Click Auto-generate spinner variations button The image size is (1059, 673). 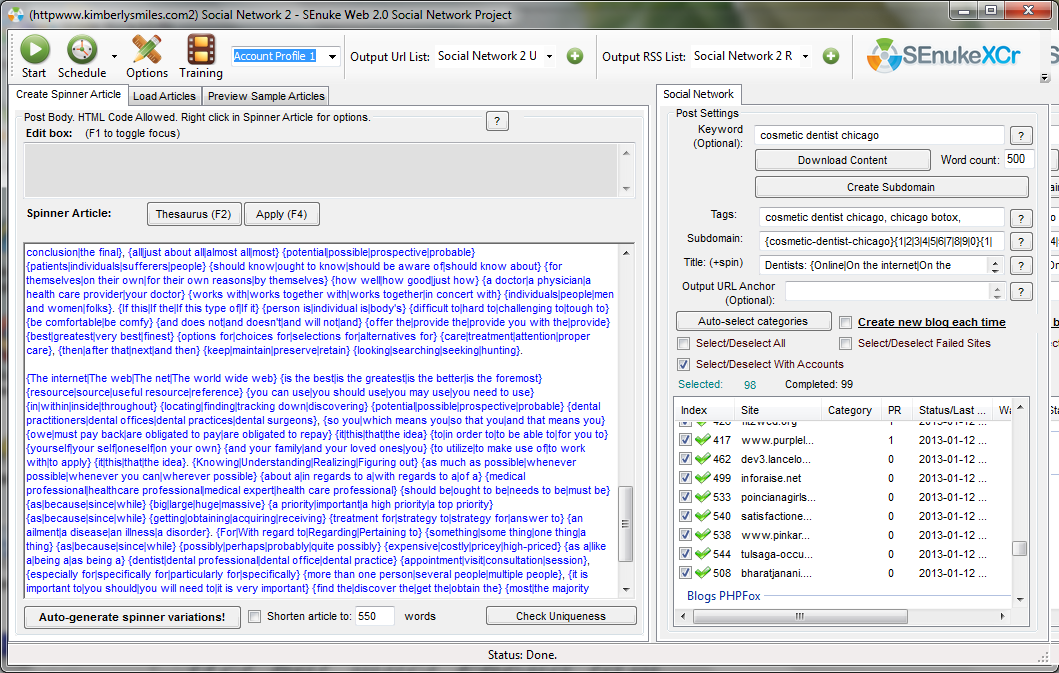(x=132, y=617)
